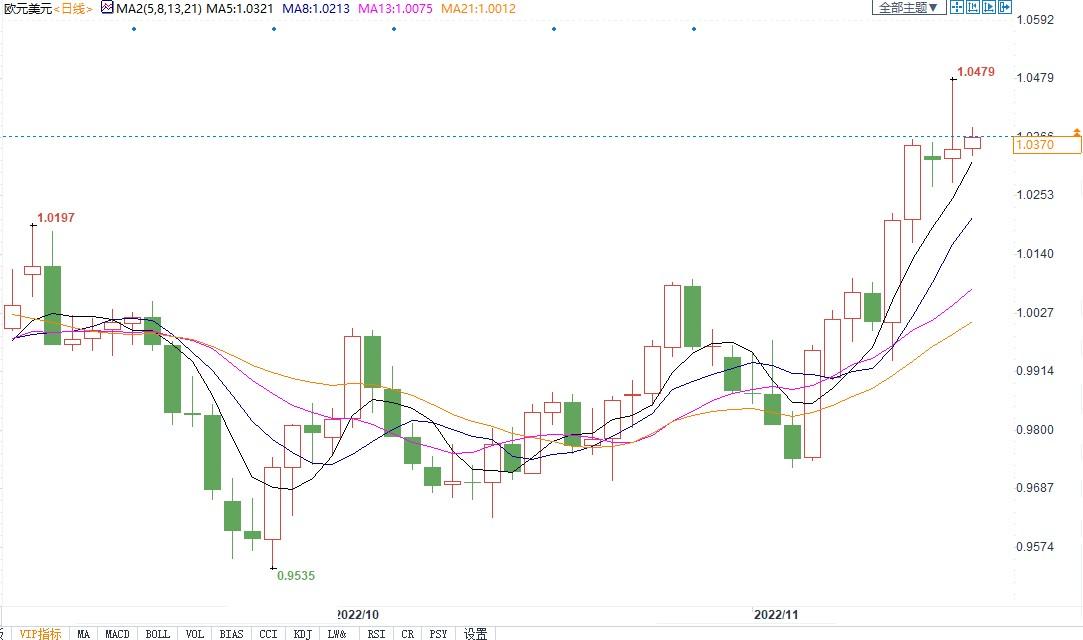Viewport: 1083px width, 640px height.
Task: Open the 设置 settings button
Action: [x=476, y=633]
